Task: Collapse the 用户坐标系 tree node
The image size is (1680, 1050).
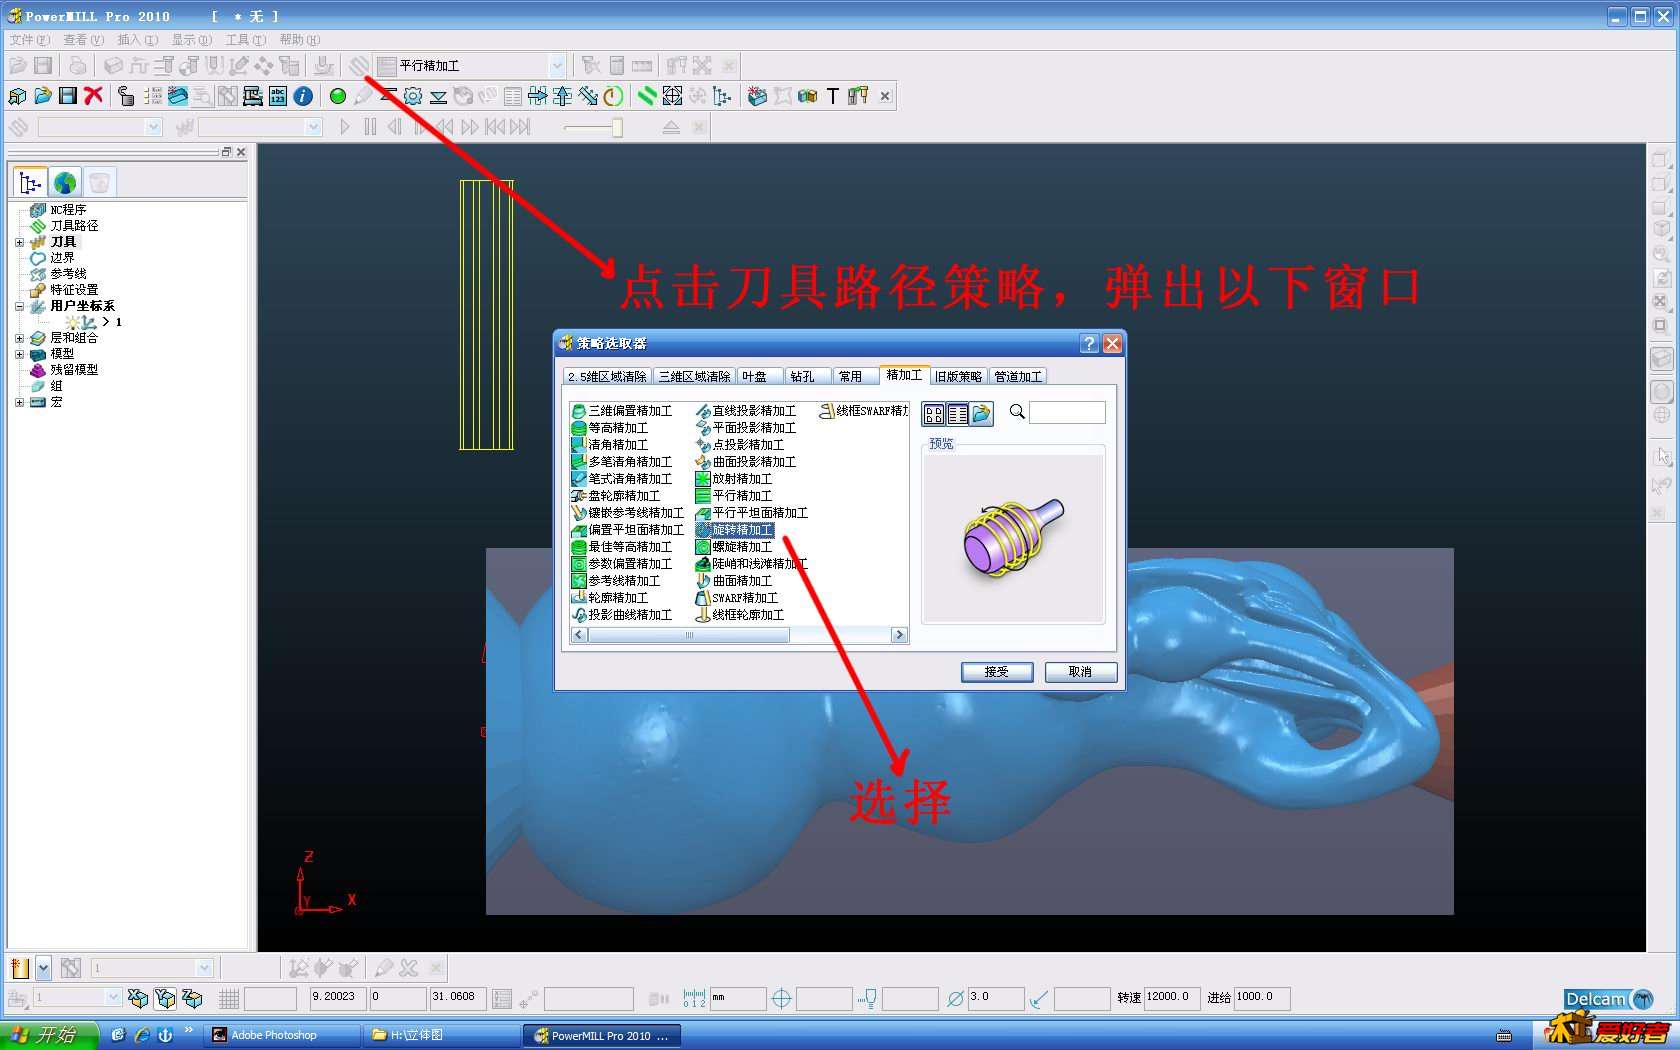Action: coord(19,306)
